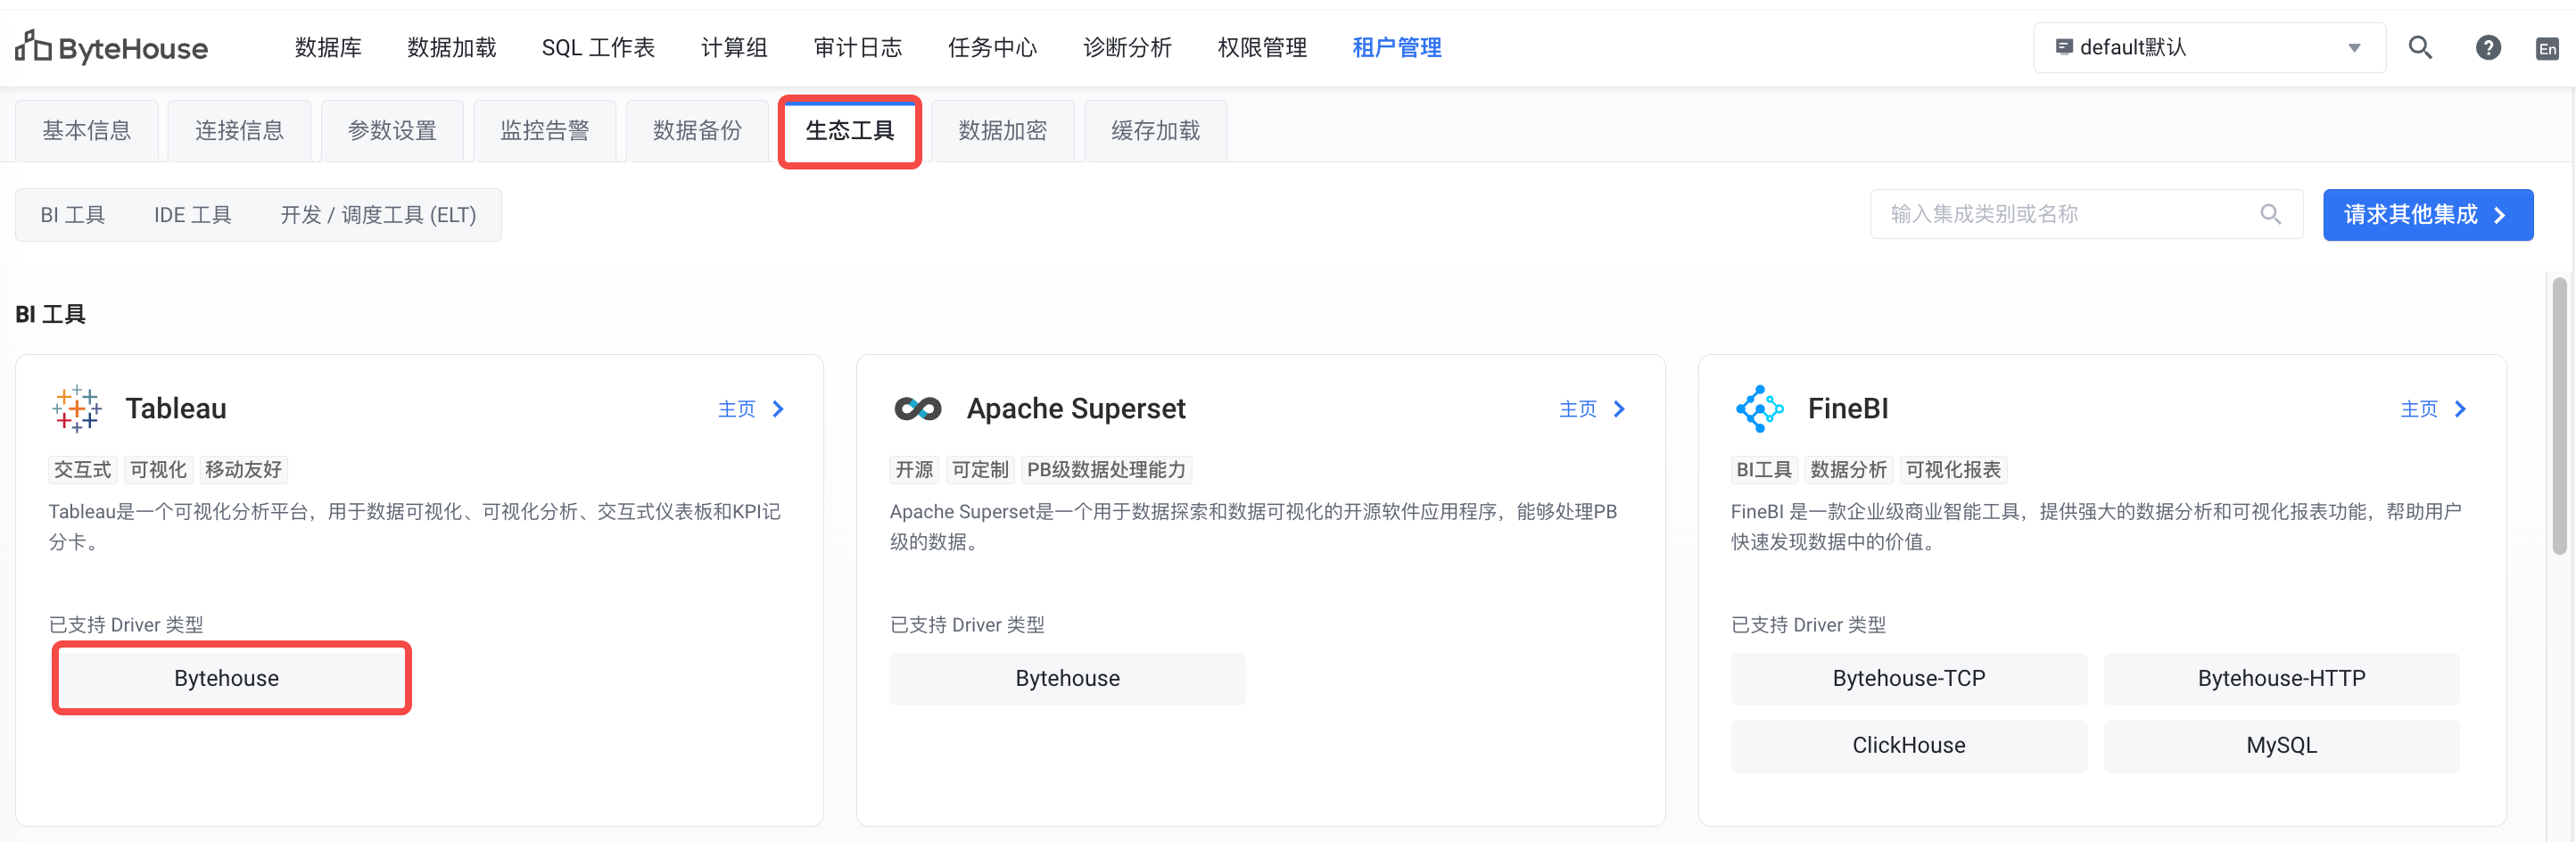Viewport: 2576px width, 842px height.
Task: Choose the Bytehouse-HTTP driver for FineBI
Action: coord(2282,678)
